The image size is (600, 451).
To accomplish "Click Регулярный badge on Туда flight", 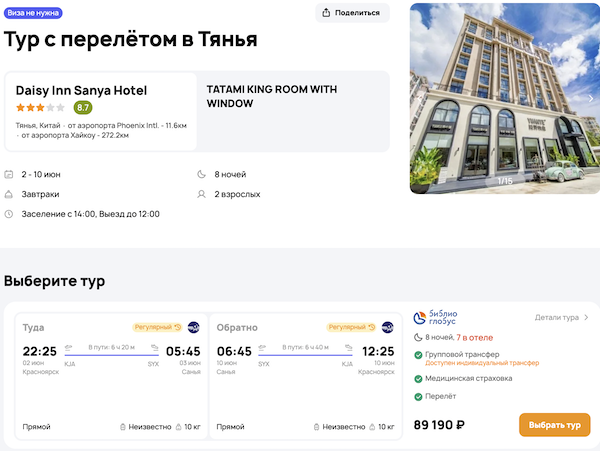I will click(x=156, y=327).
